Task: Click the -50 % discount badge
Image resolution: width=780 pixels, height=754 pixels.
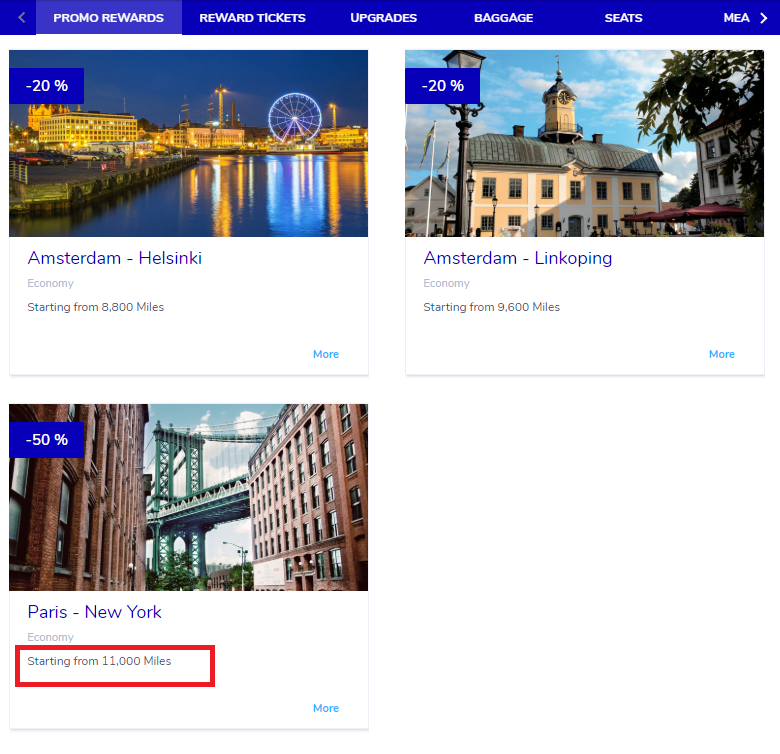Action: 46,440
